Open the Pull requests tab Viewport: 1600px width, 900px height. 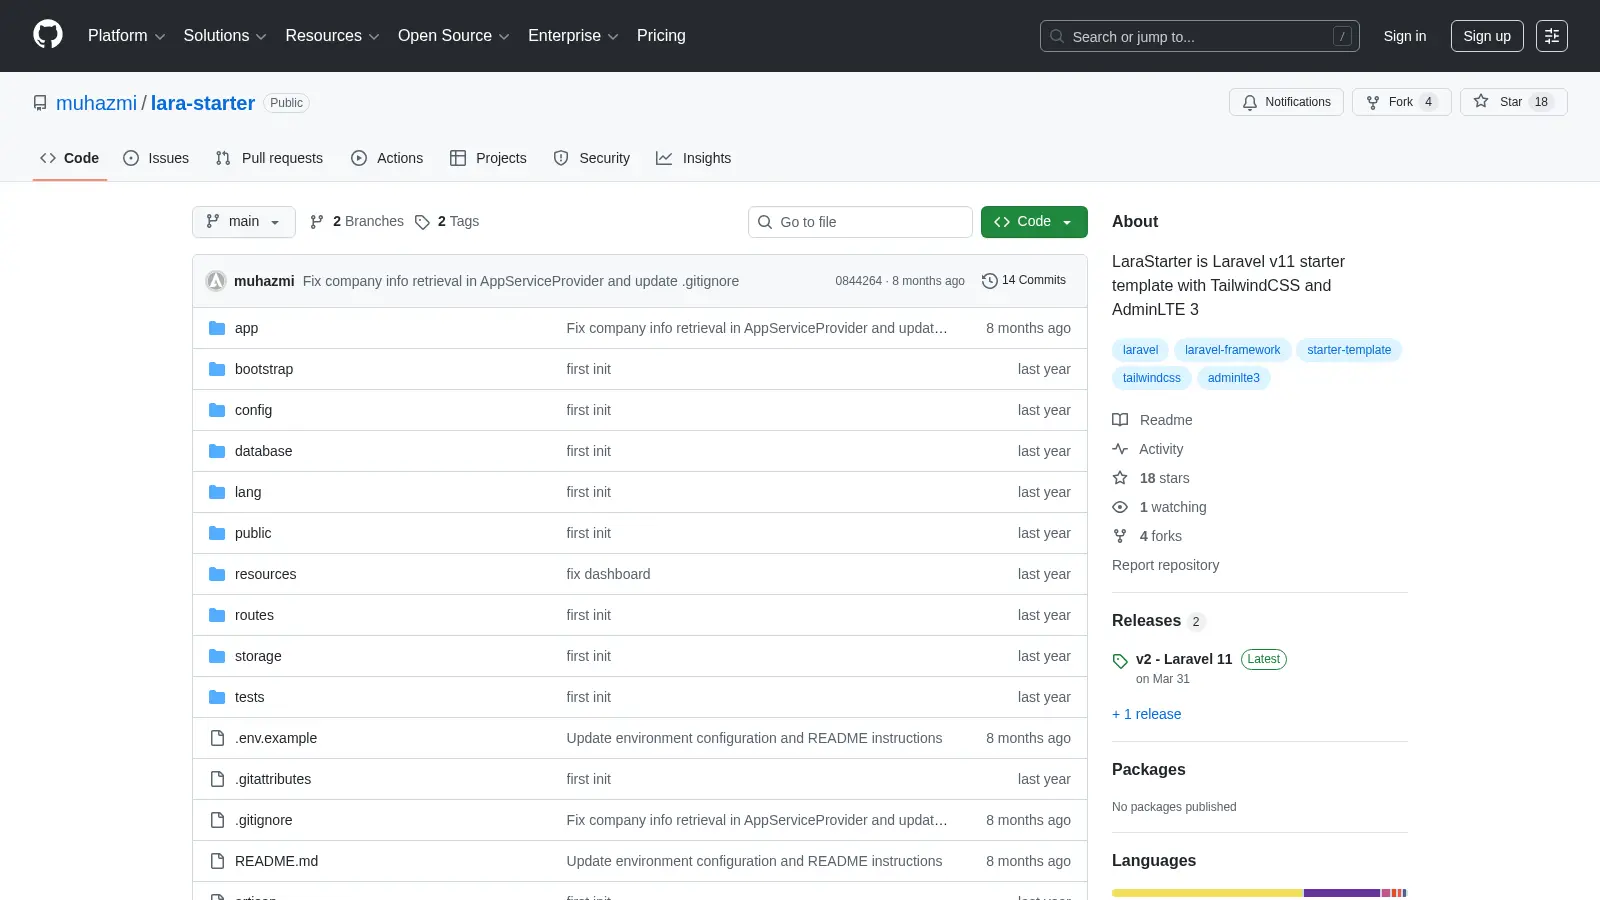point(269,158)
